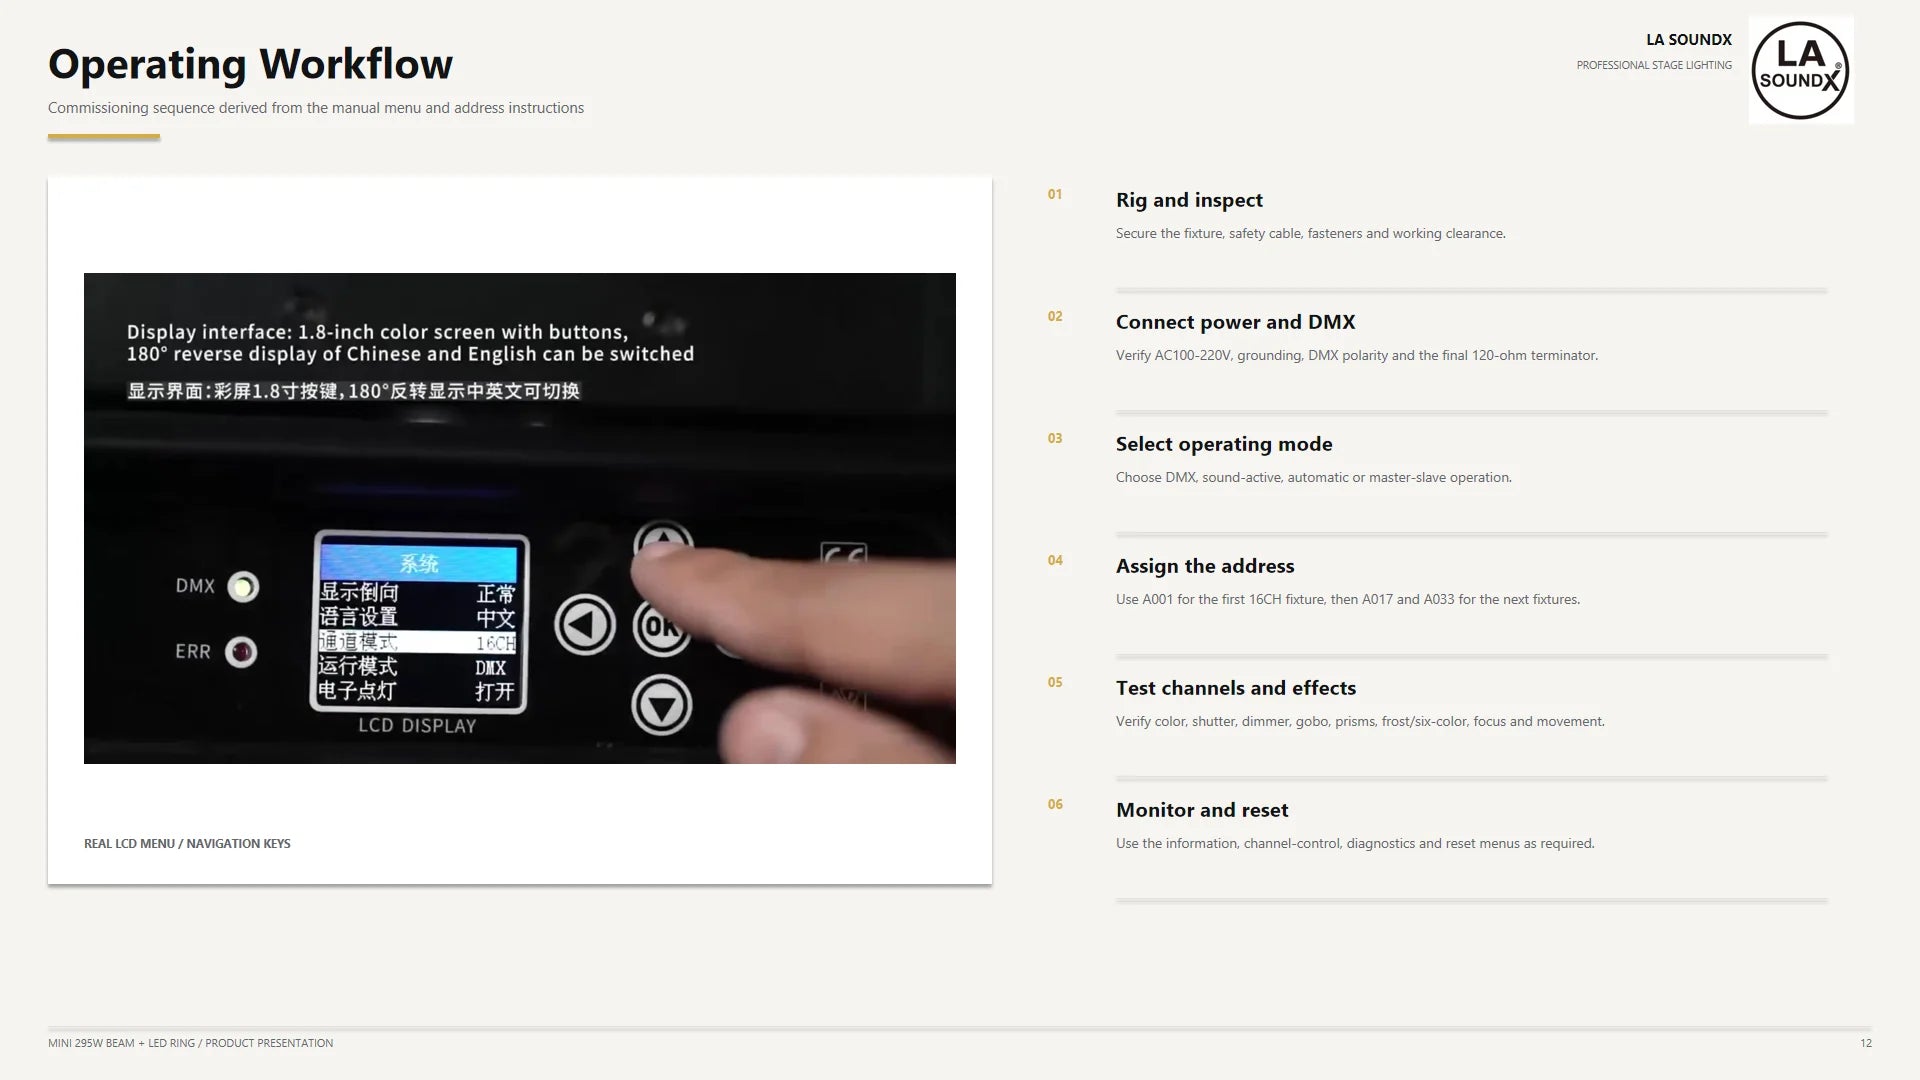Click the Select operating mode heading

click(x=1224, y=444)
